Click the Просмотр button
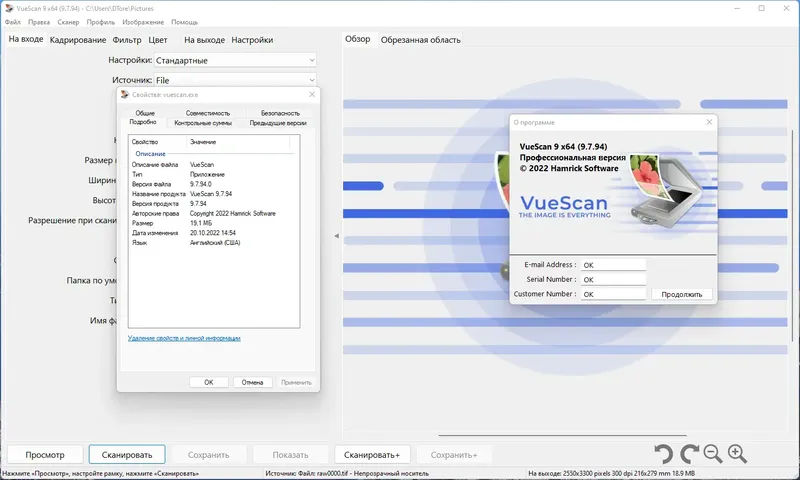Screen dimensions: 800x480 [x=45, y=454]
